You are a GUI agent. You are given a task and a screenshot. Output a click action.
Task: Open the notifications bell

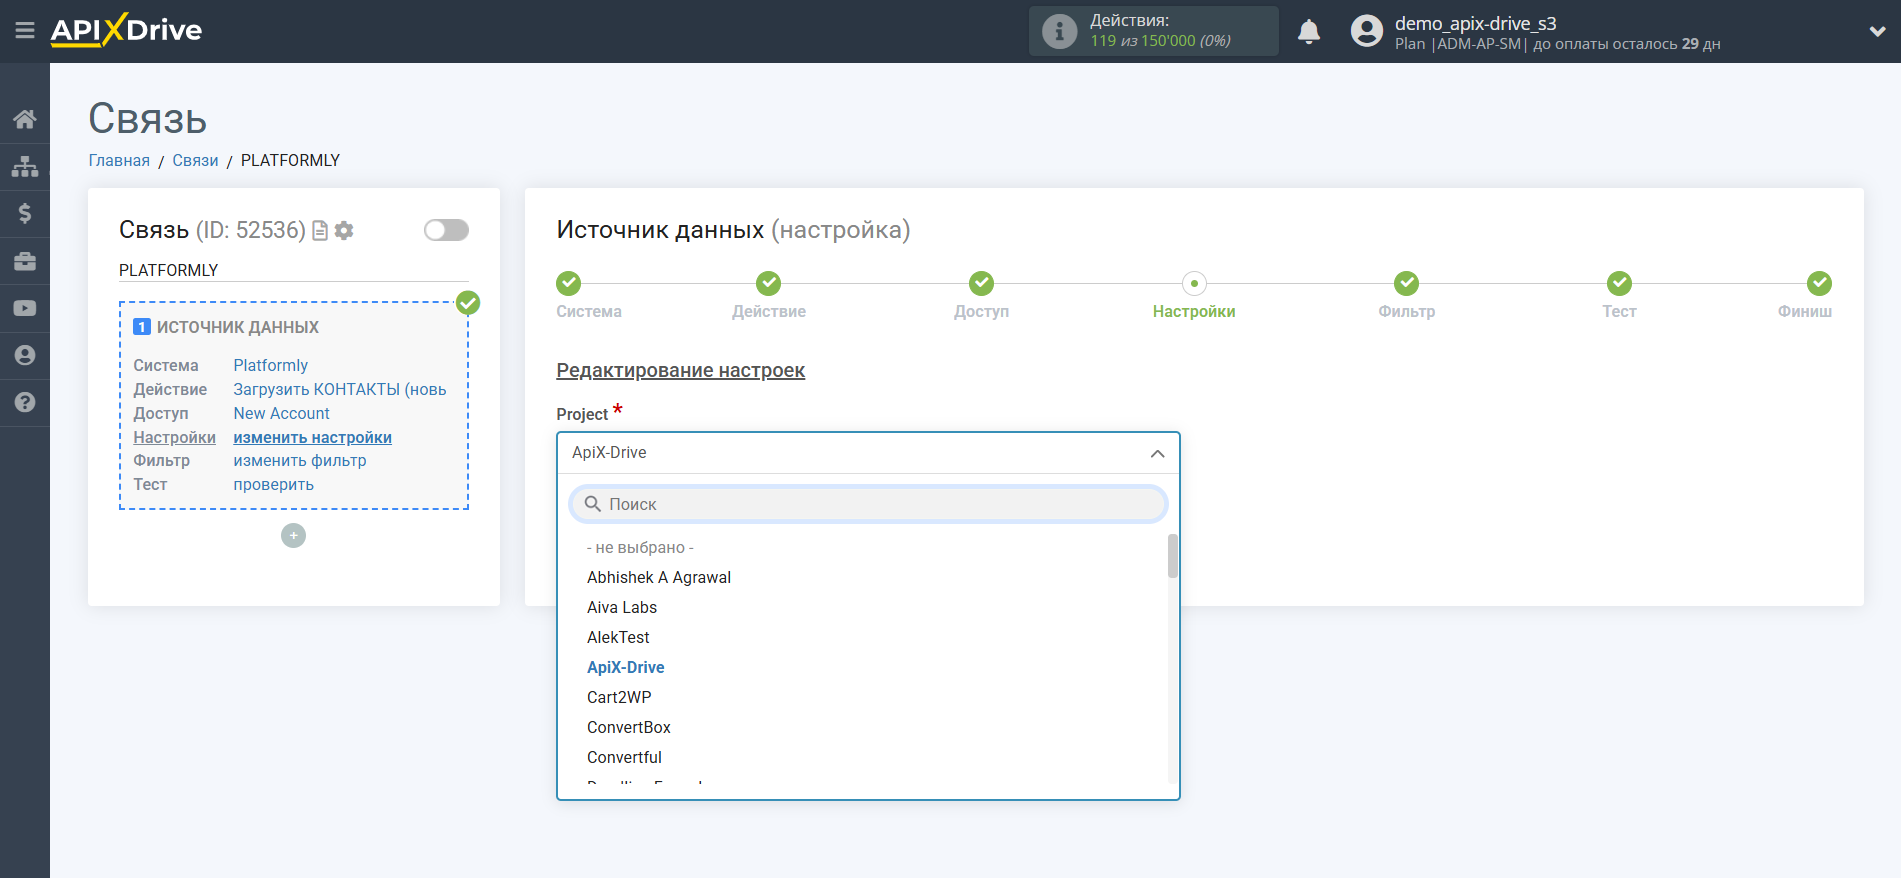tap(1309, 31)
